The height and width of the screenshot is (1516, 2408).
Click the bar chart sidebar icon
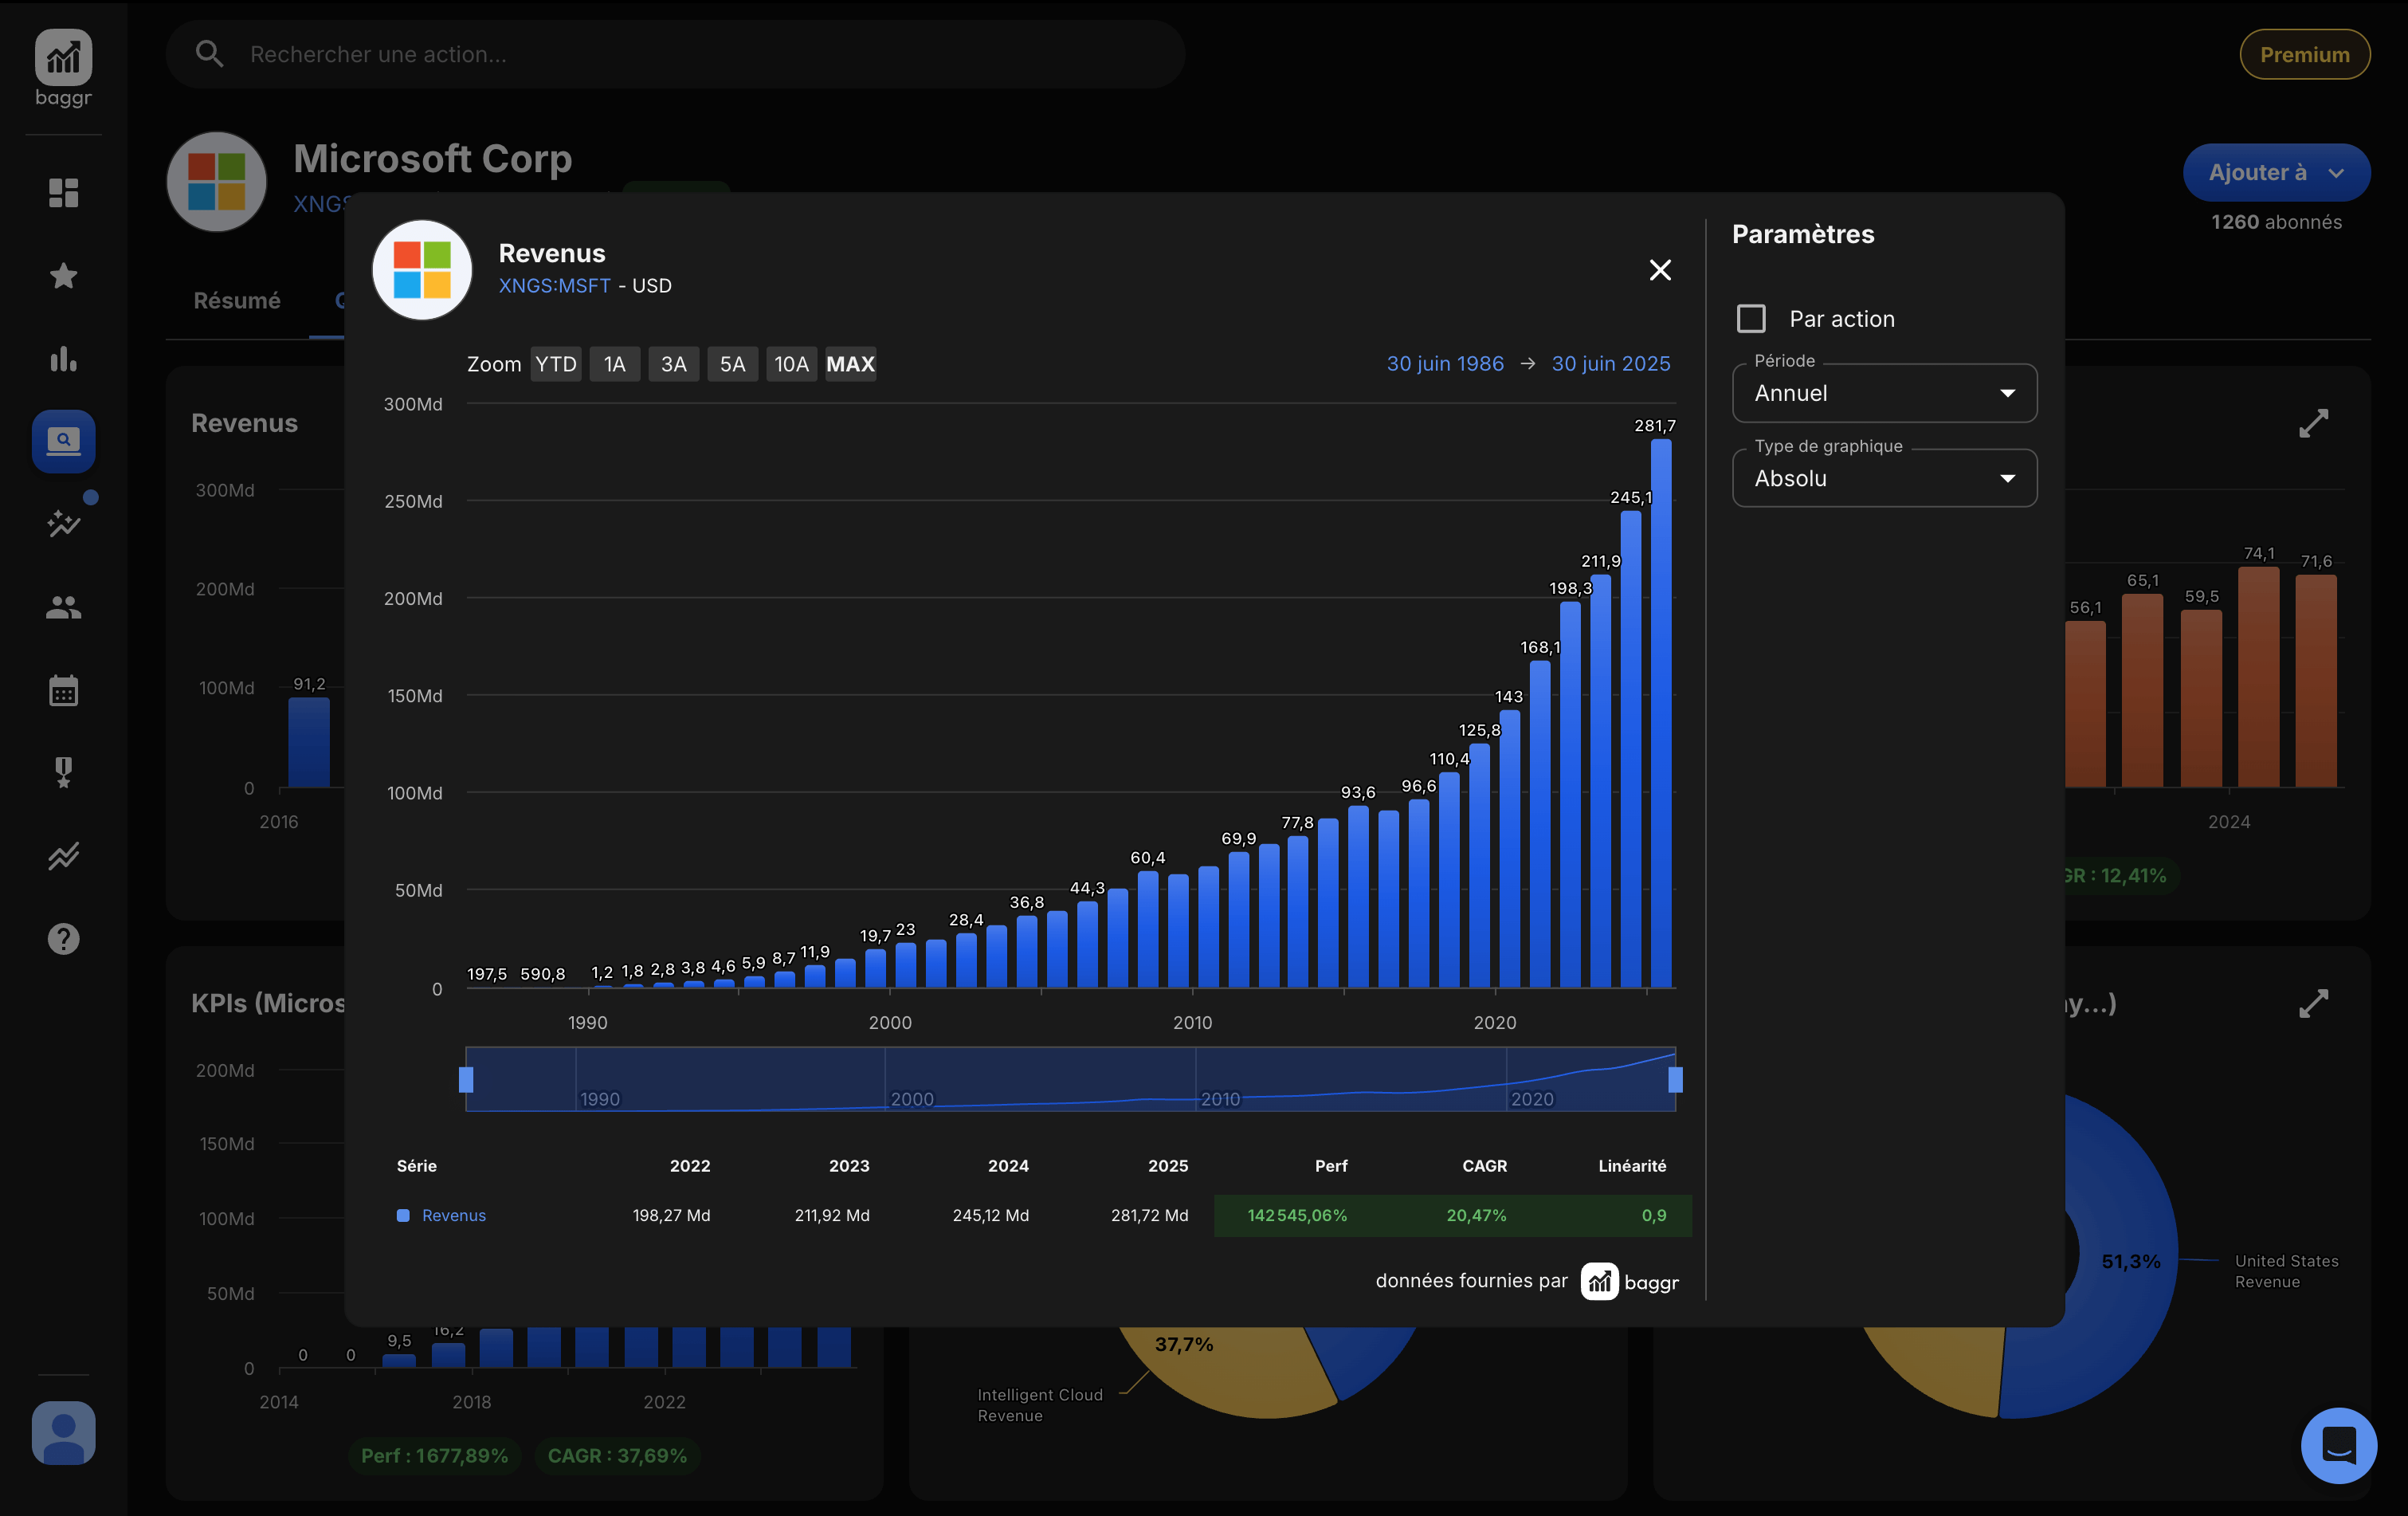(63, 359)
